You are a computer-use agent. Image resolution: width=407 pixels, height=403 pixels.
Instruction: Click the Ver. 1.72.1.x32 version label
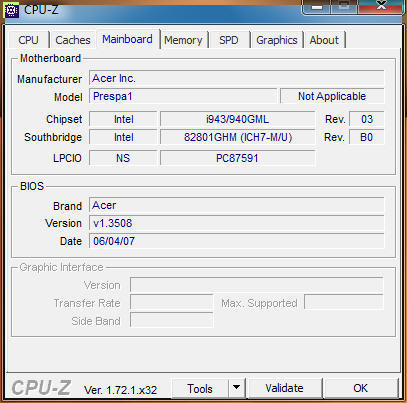coord(121,390)
